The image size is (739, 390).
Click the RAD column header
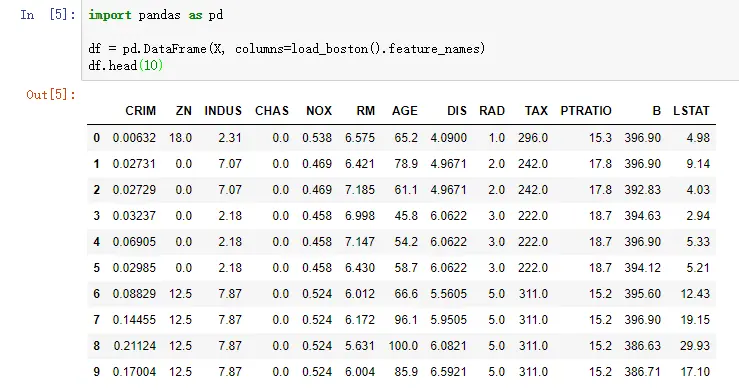point(492,111)
